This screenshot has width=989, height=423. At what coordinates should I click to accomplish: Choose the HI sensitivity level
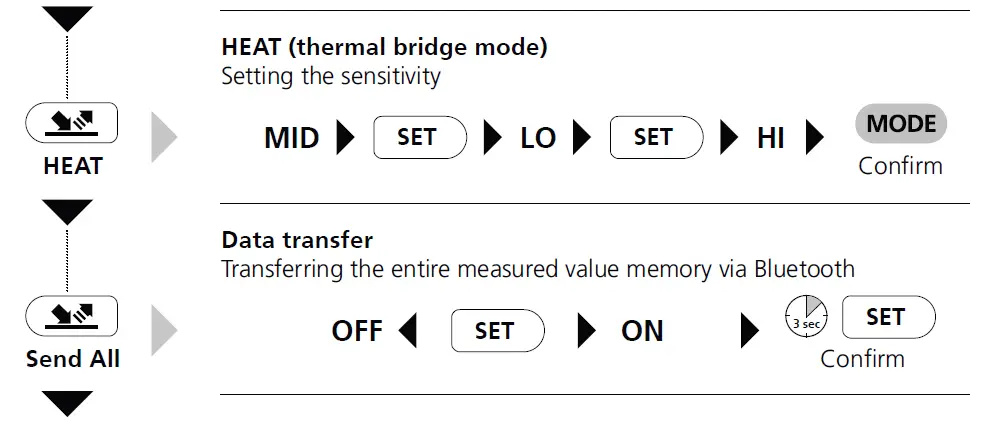(770, 138)
